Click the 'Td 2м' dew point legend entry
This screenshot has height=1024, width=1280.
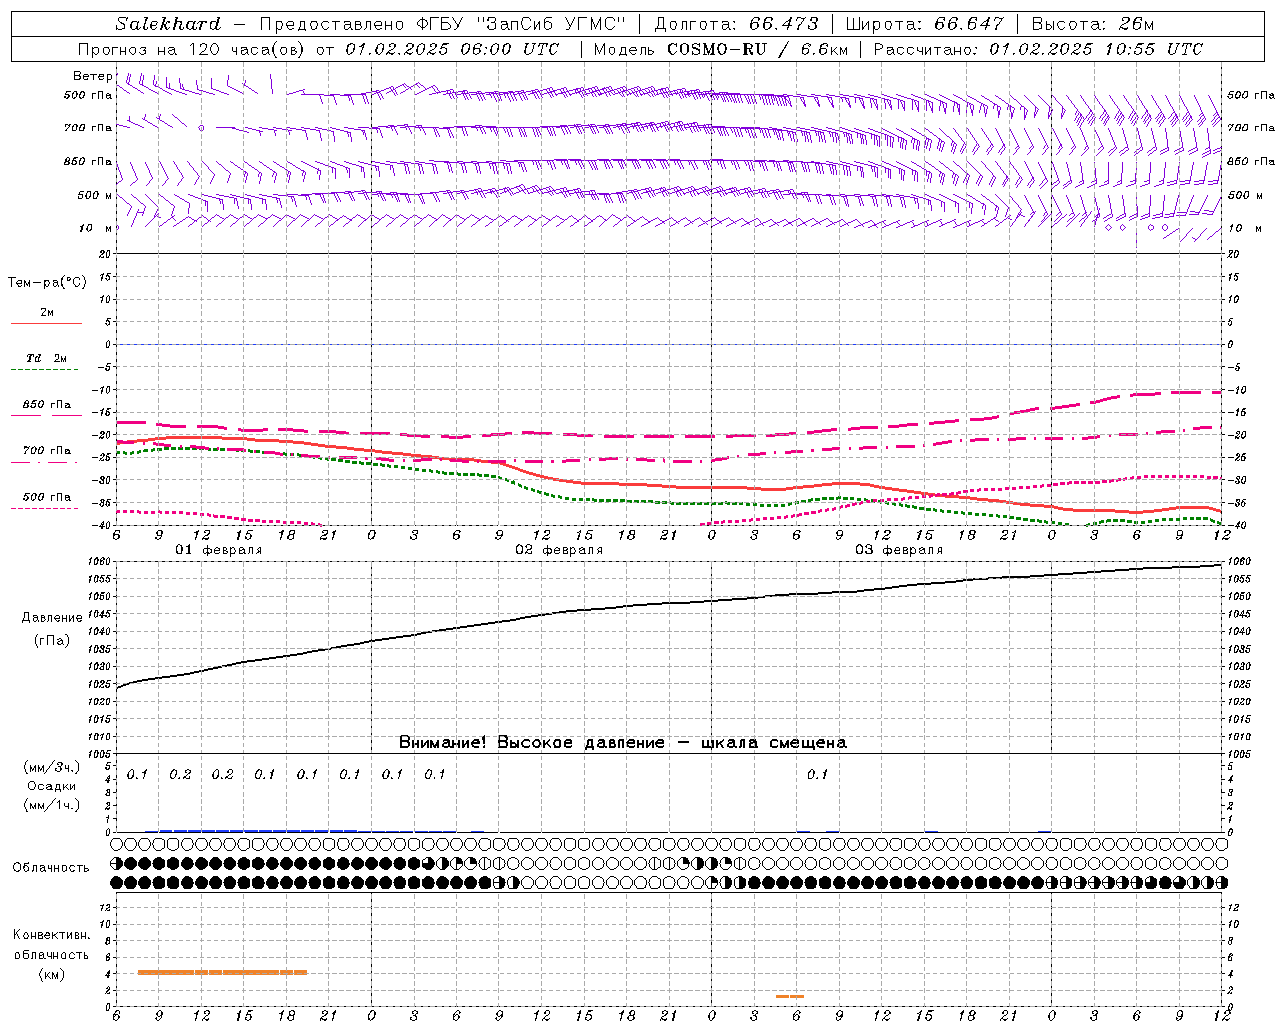[46, 358]
